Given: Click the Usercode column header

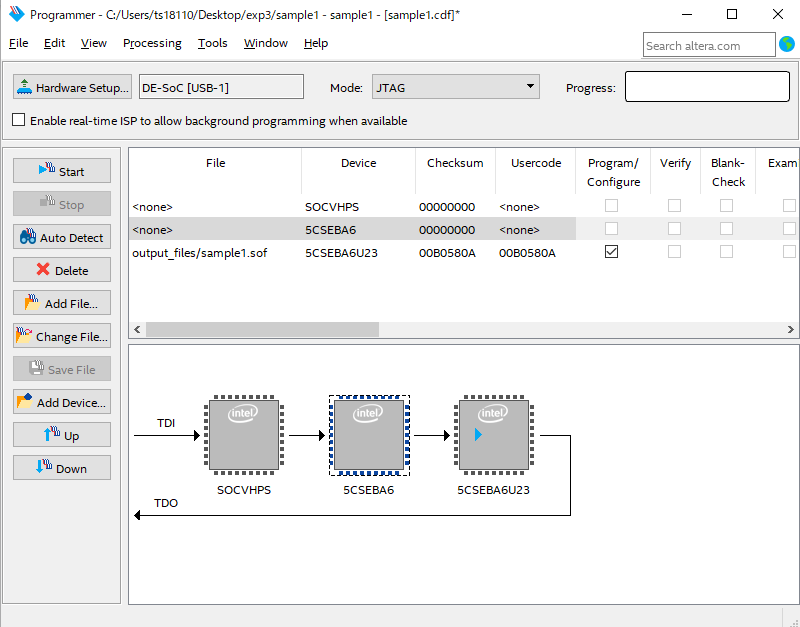Looking at the screenshot, I should pos(536,172).
